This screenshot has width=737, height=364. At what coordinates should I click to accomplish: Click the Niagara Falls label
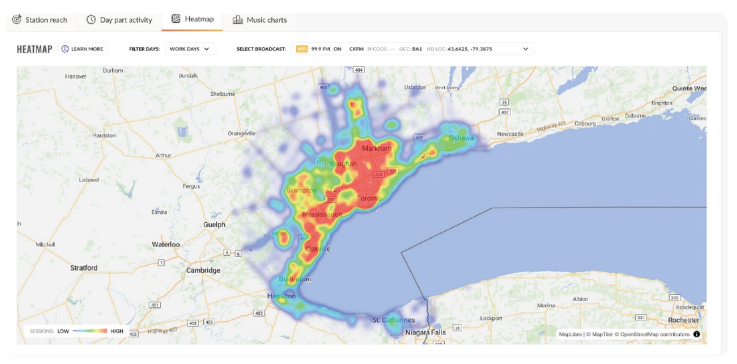click(x=426, y=332)
